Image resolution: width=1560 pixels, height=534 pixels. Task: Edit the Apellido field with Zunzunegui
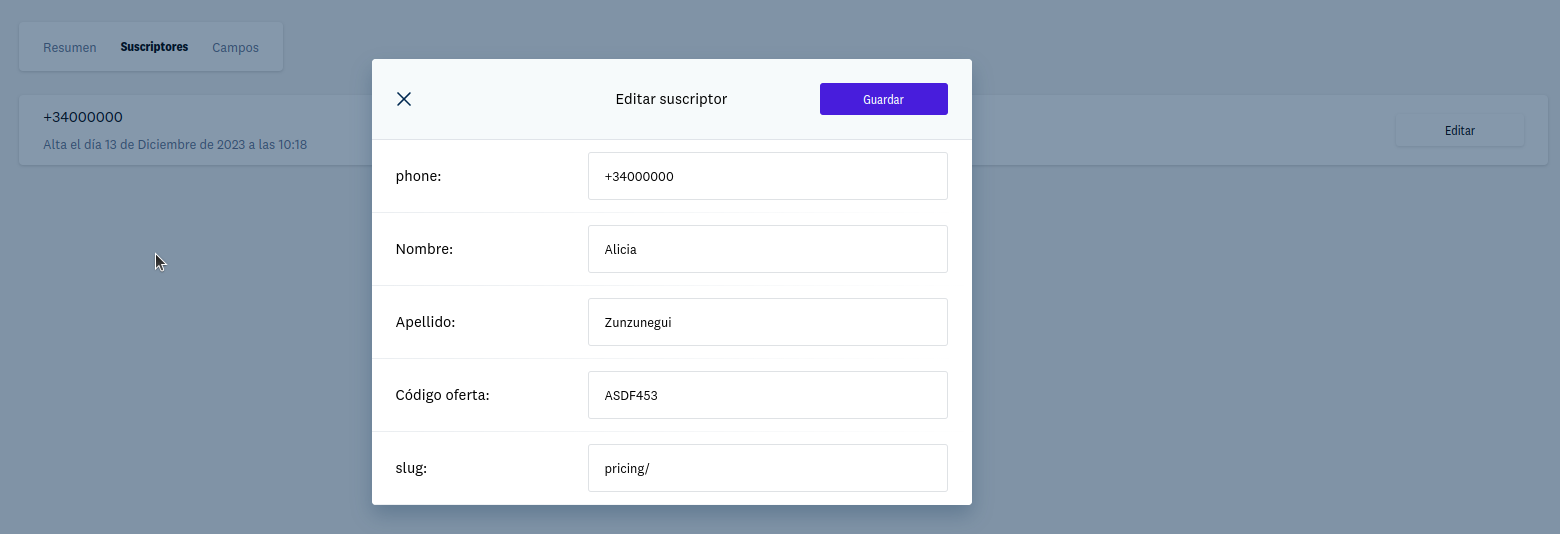click(x=768, y=322)
